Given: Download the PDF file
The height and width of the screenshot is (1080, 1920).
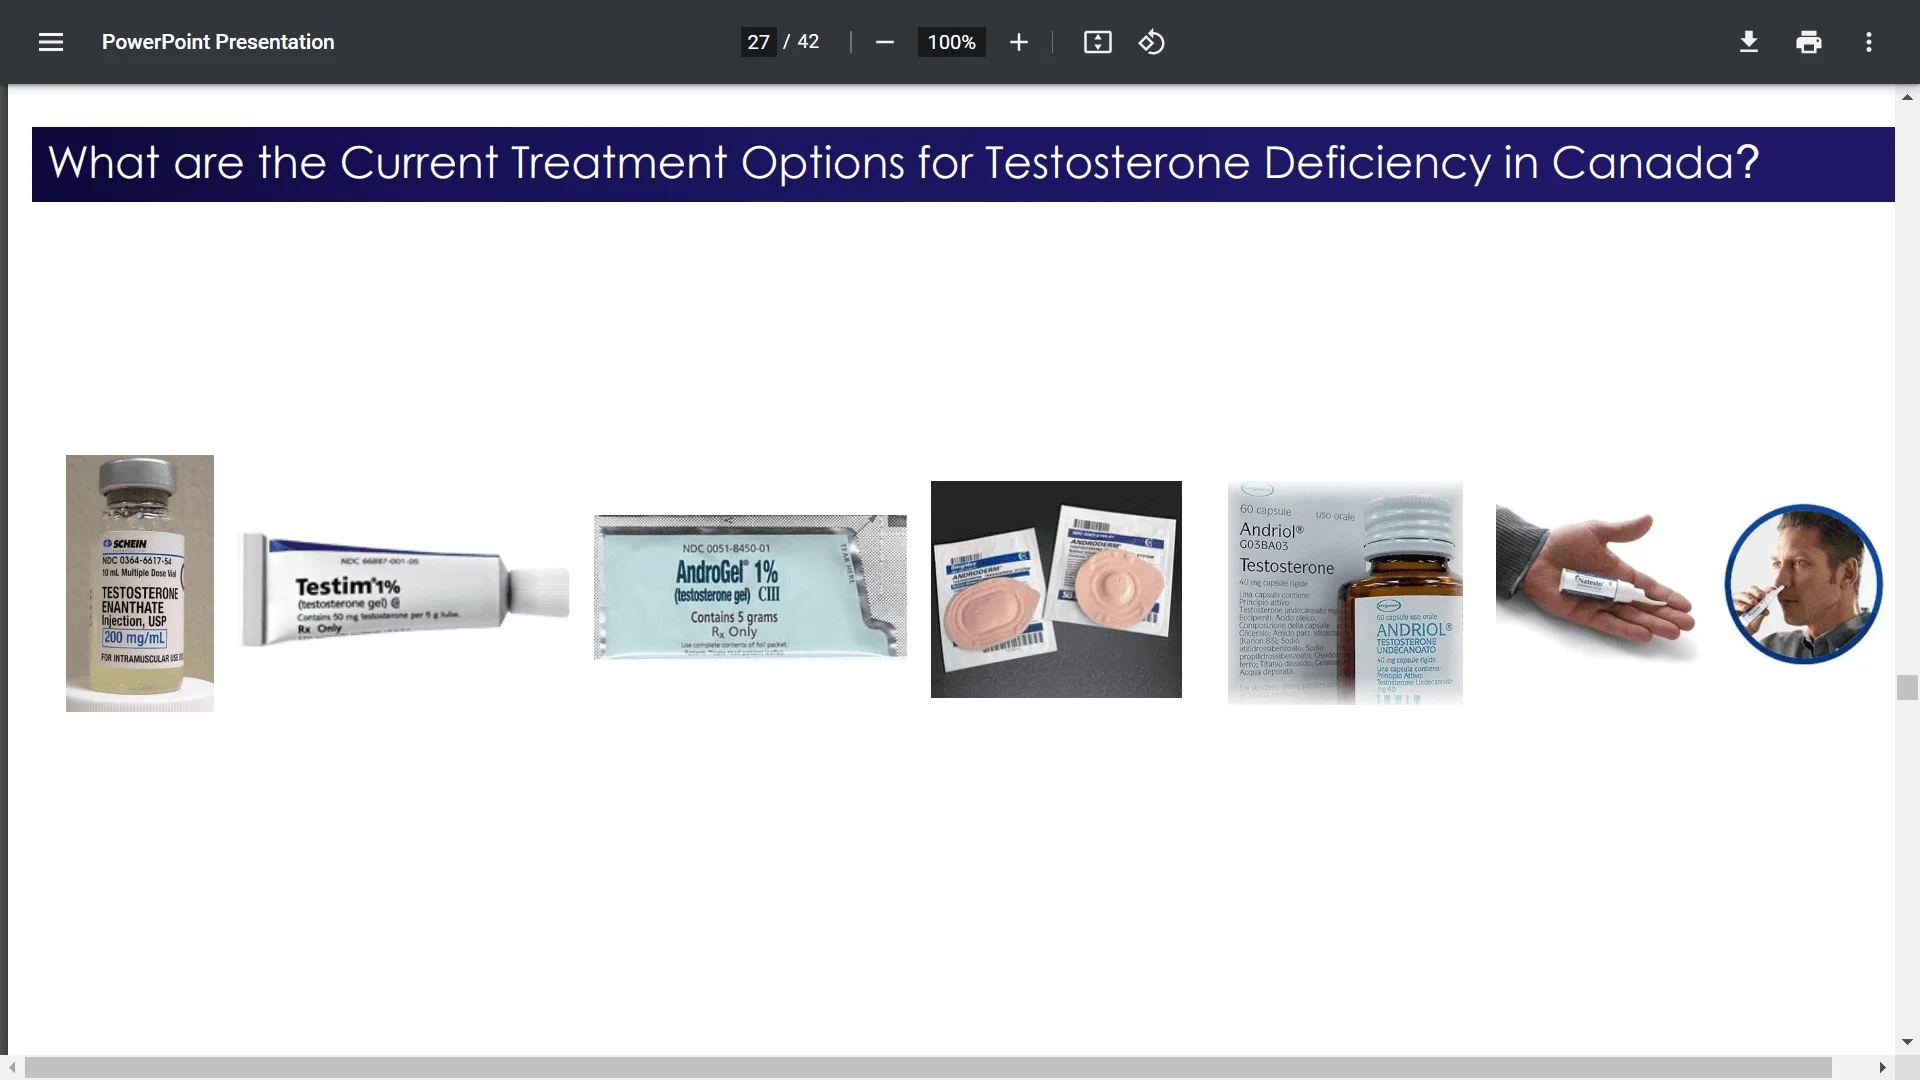Looking at the screenshot, I should pos(1748,42).
